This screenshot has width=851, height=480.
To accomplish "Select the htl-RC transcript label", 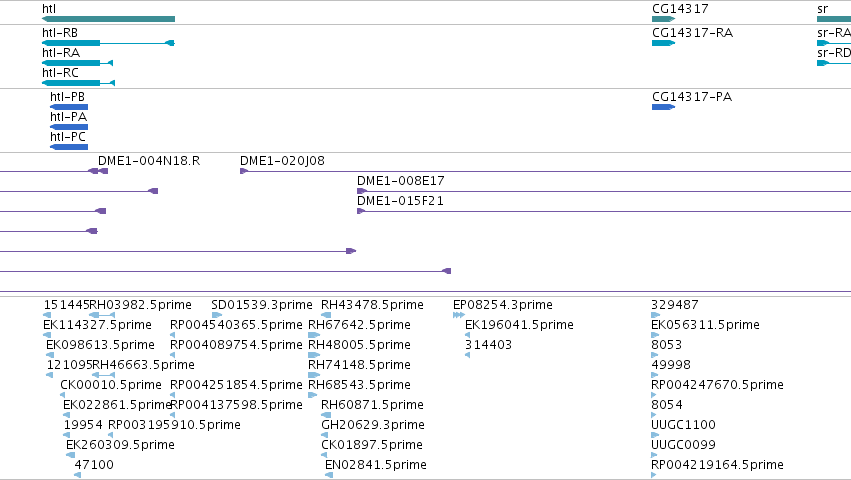I will click(60, 73).
